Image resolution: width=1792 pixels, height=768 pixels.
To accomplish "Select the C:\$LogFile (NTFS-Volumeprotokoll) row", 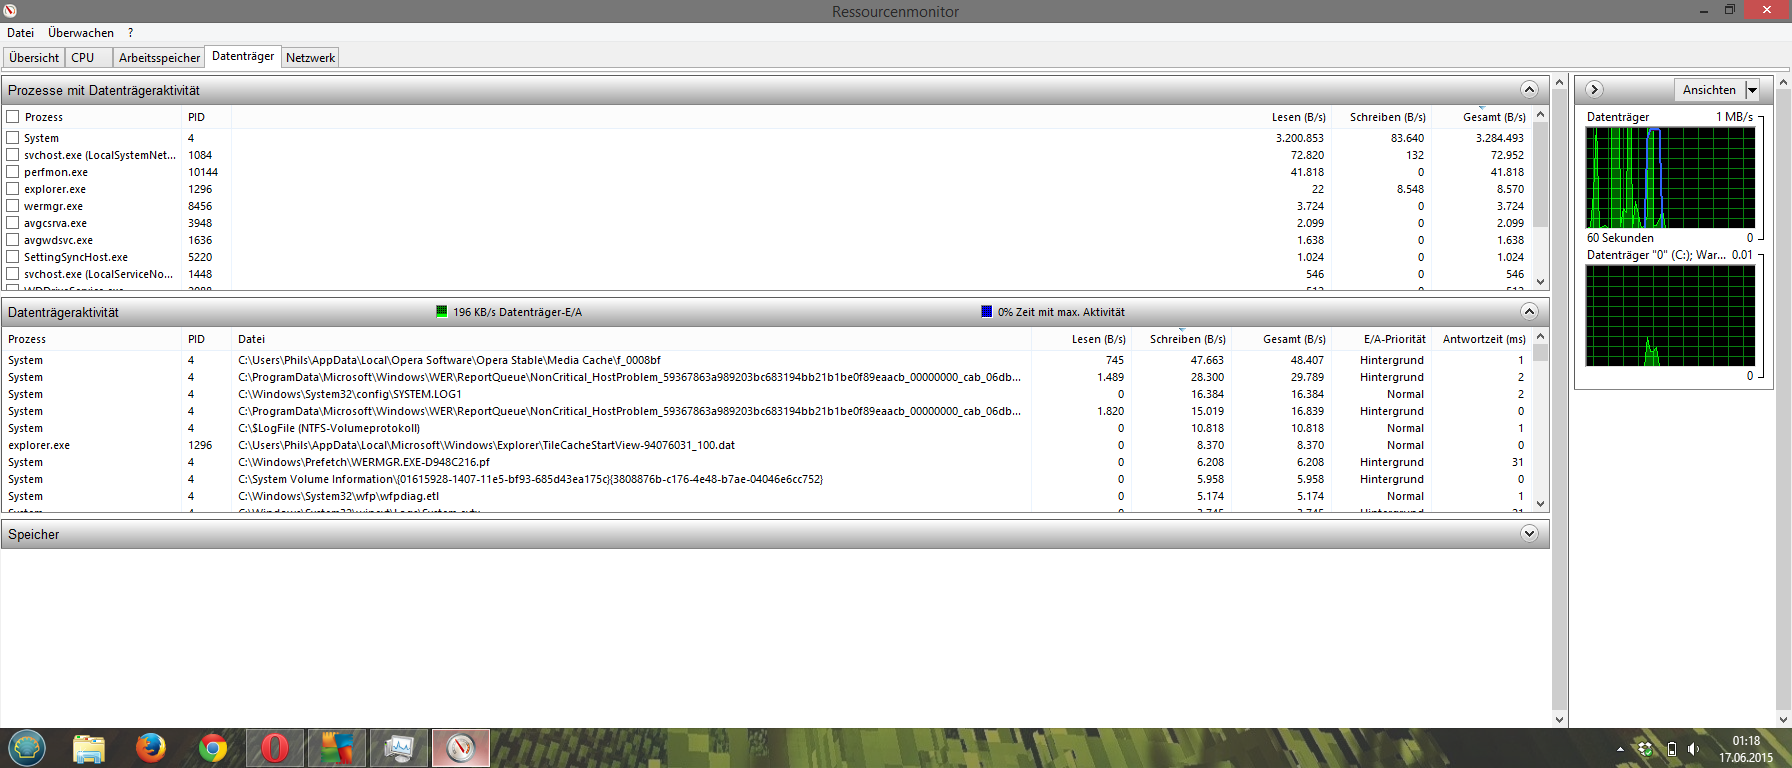I will pyautogui.click(x=767, y=428).
